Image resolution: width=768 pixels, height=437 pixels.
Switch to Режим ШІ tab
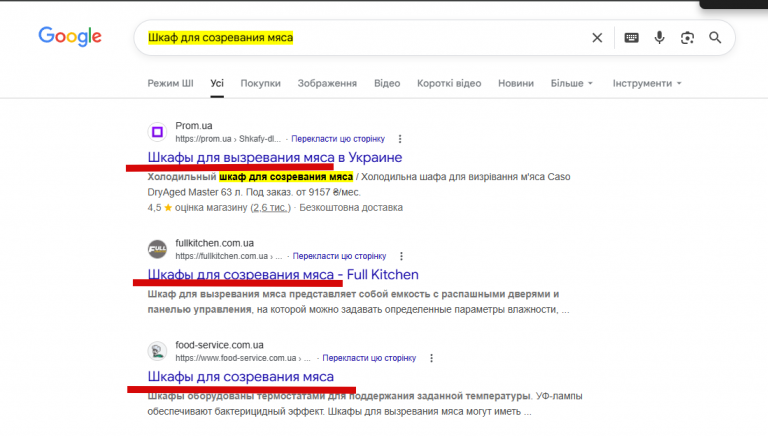pyautogui.click(x=170, y=83)
